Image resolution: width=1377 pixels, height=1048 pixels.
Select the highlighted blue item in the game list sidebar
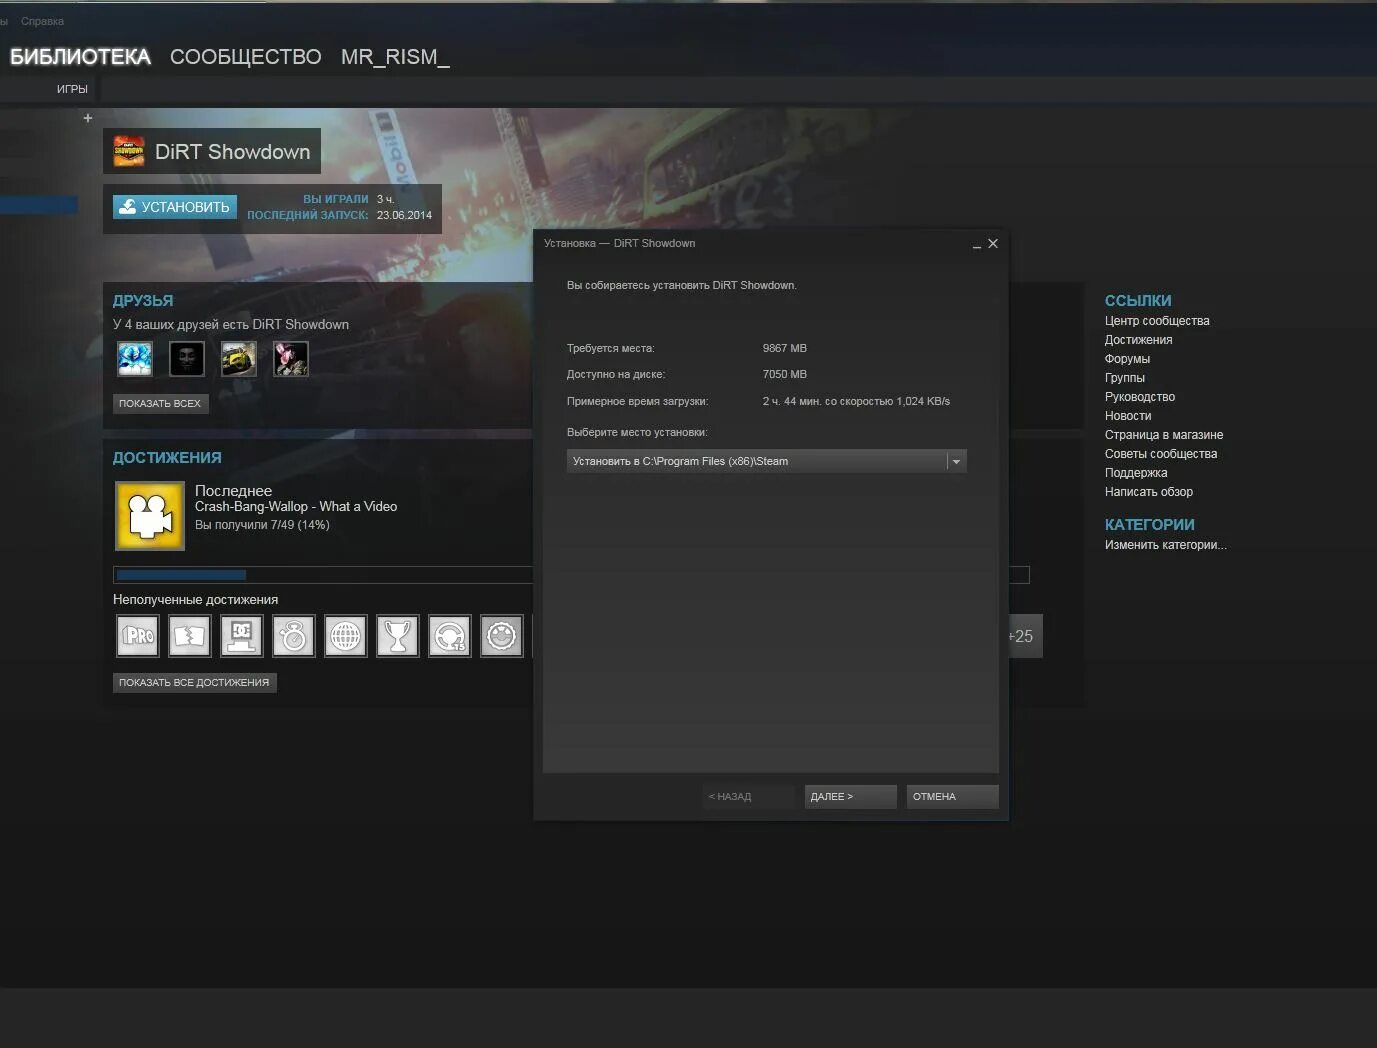click(x=39, y=205)
